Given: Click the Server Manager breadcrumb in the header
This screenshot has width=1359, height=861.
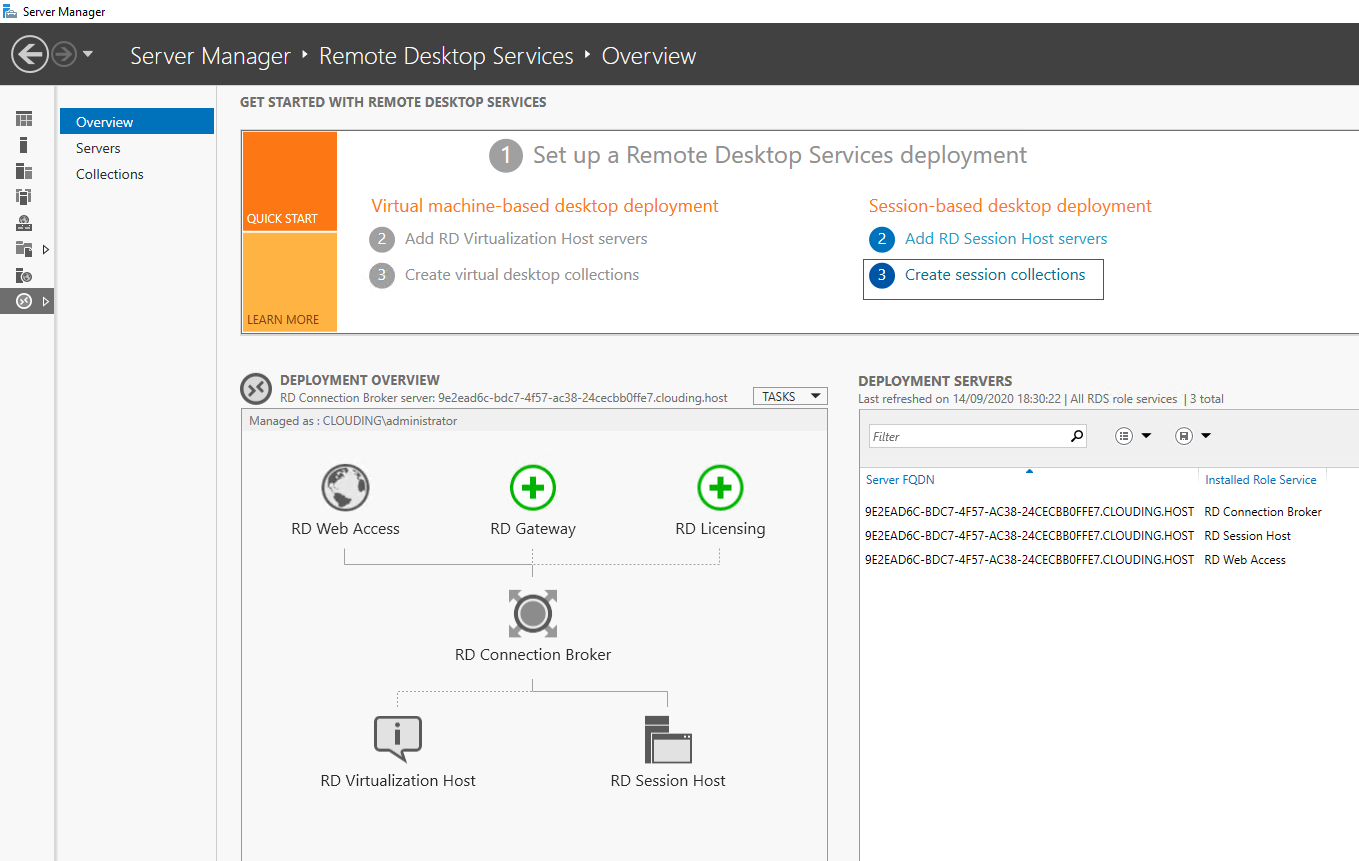Looking at the screenshot, I should tap(210, 56).
